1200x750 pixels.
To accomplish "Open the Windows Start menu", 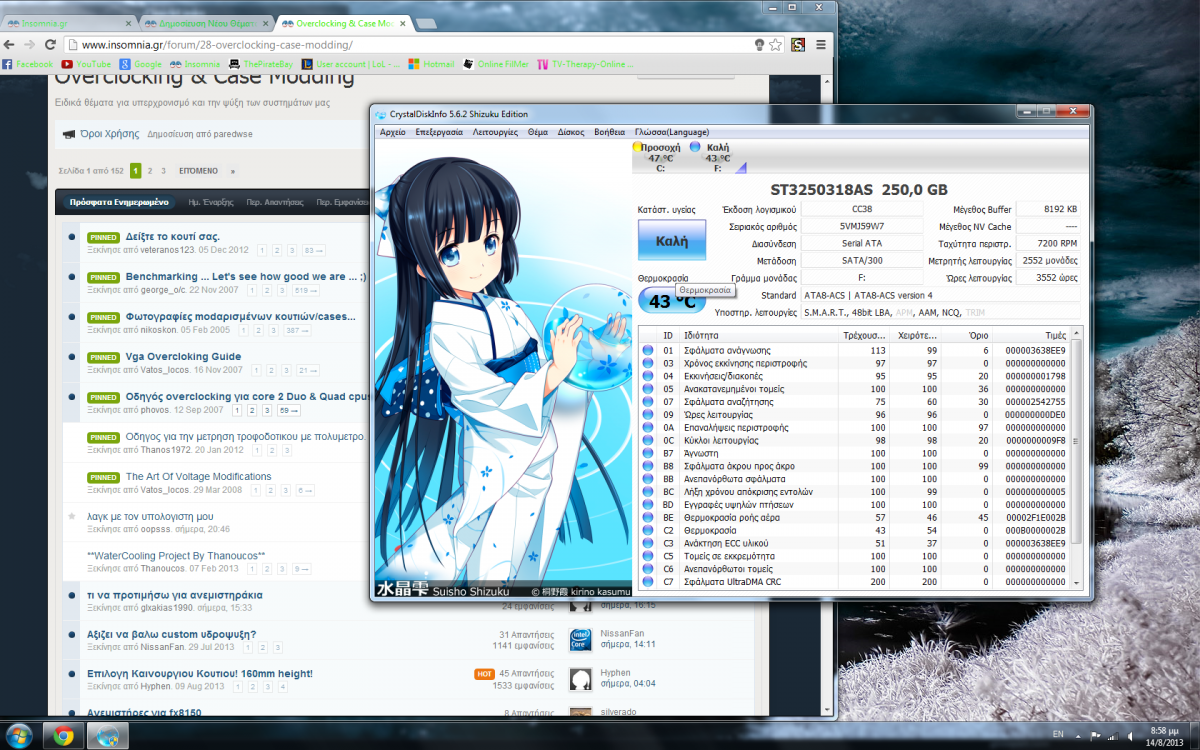I will (20, 735).
